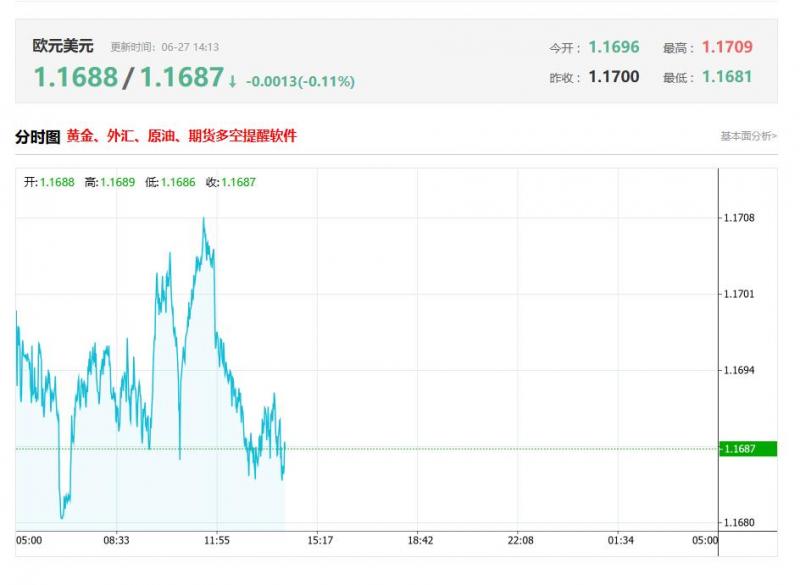Image resolution: width=800 pixels, height=585 pixels.
Task: Click the ask price 1.1687 in header
Action: [x=182, y=78]
